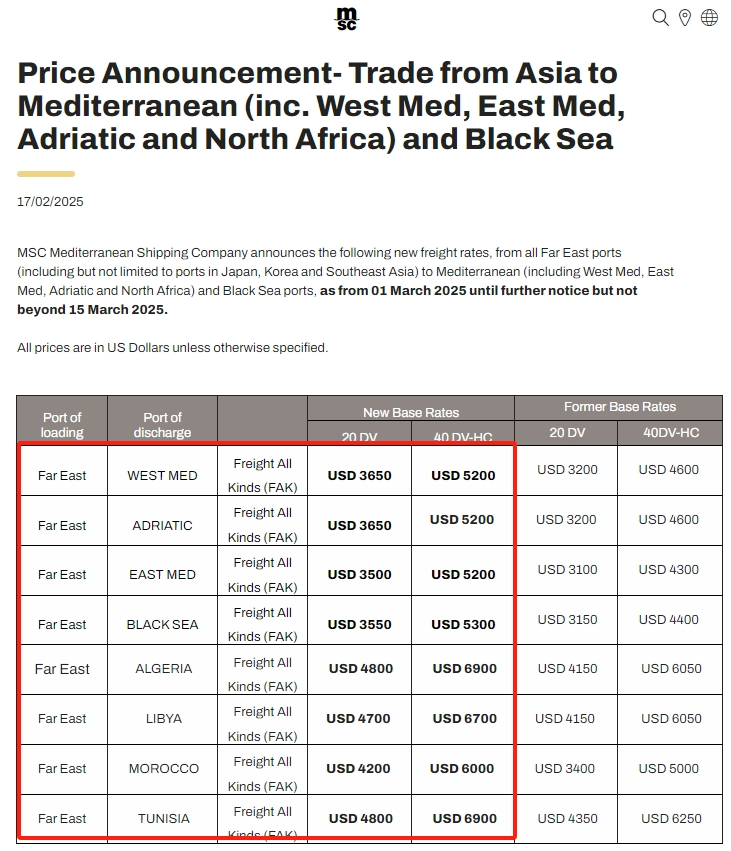
Task: Select the 'Former Base Rates' column header
Action: click(617, 406)
